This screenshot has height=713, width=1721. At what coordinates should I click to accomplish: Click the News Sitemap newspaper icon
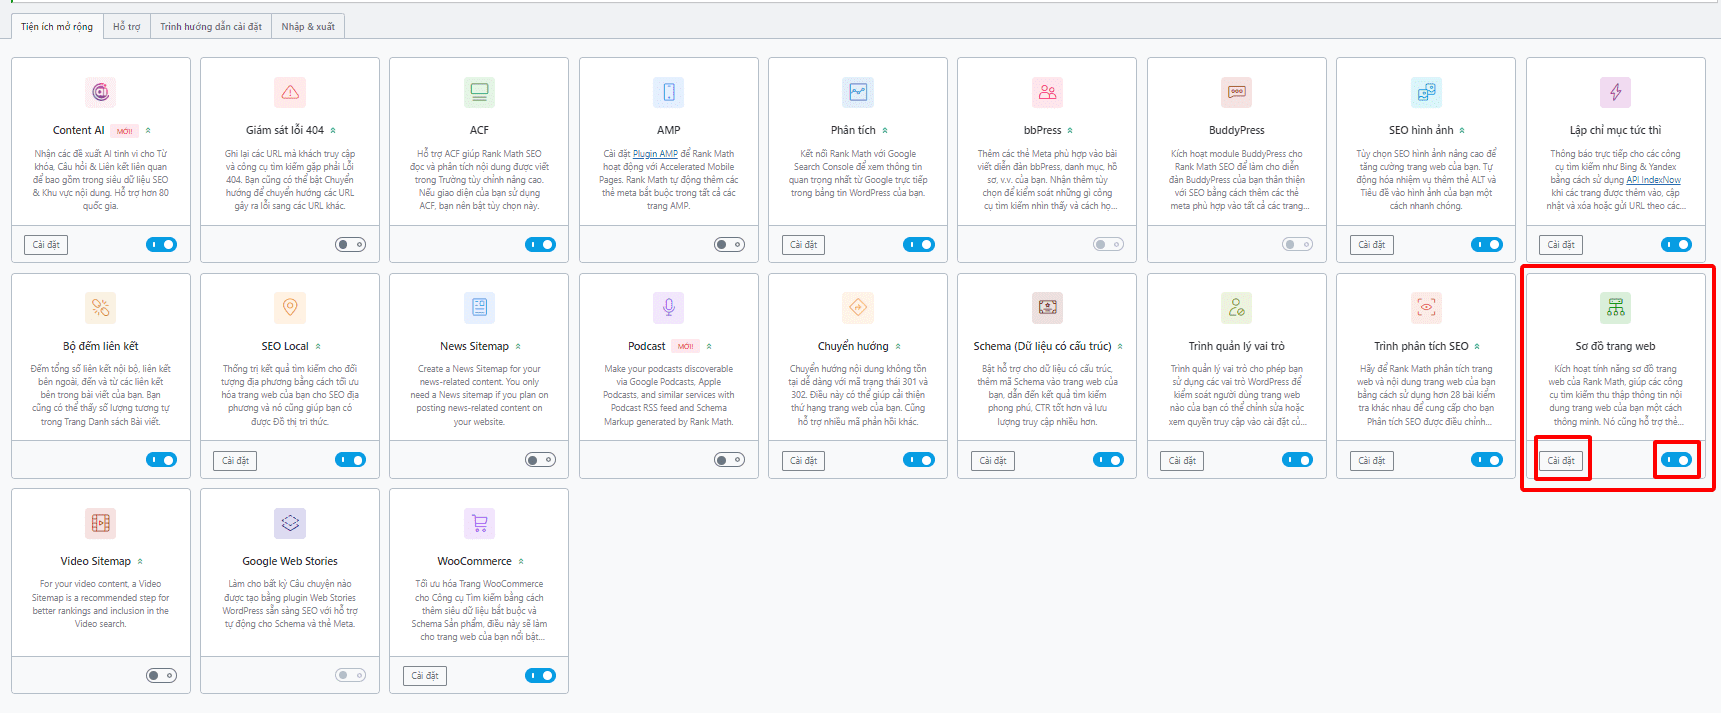(x=479, y=307)
